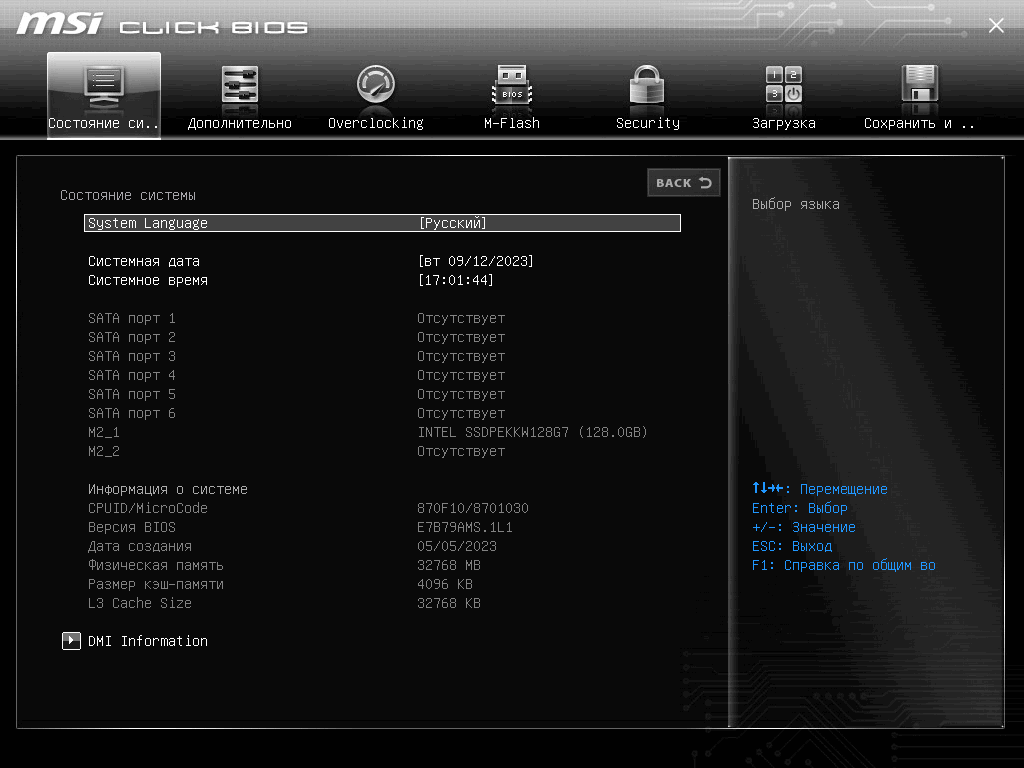The height and width of the screenshot is (768, 1024).
Task: Click the Дата создания label
Action: pyautogui.click(x=140, y=546)
